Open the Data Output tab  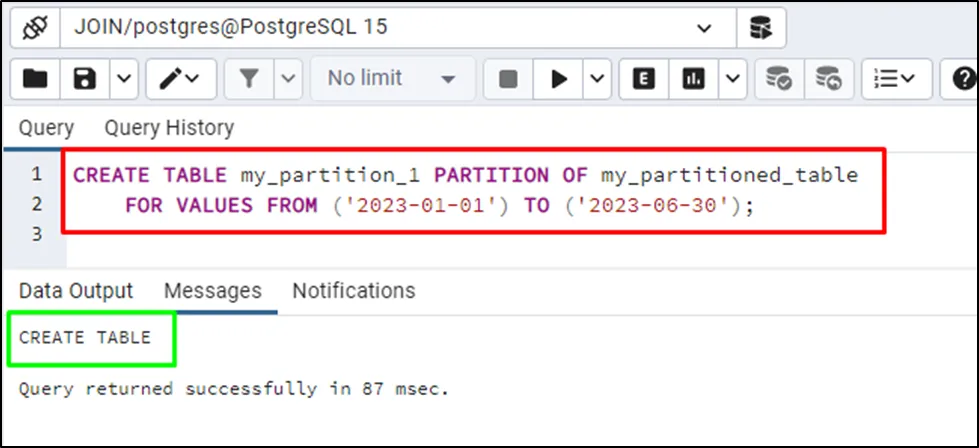[76, 291]
